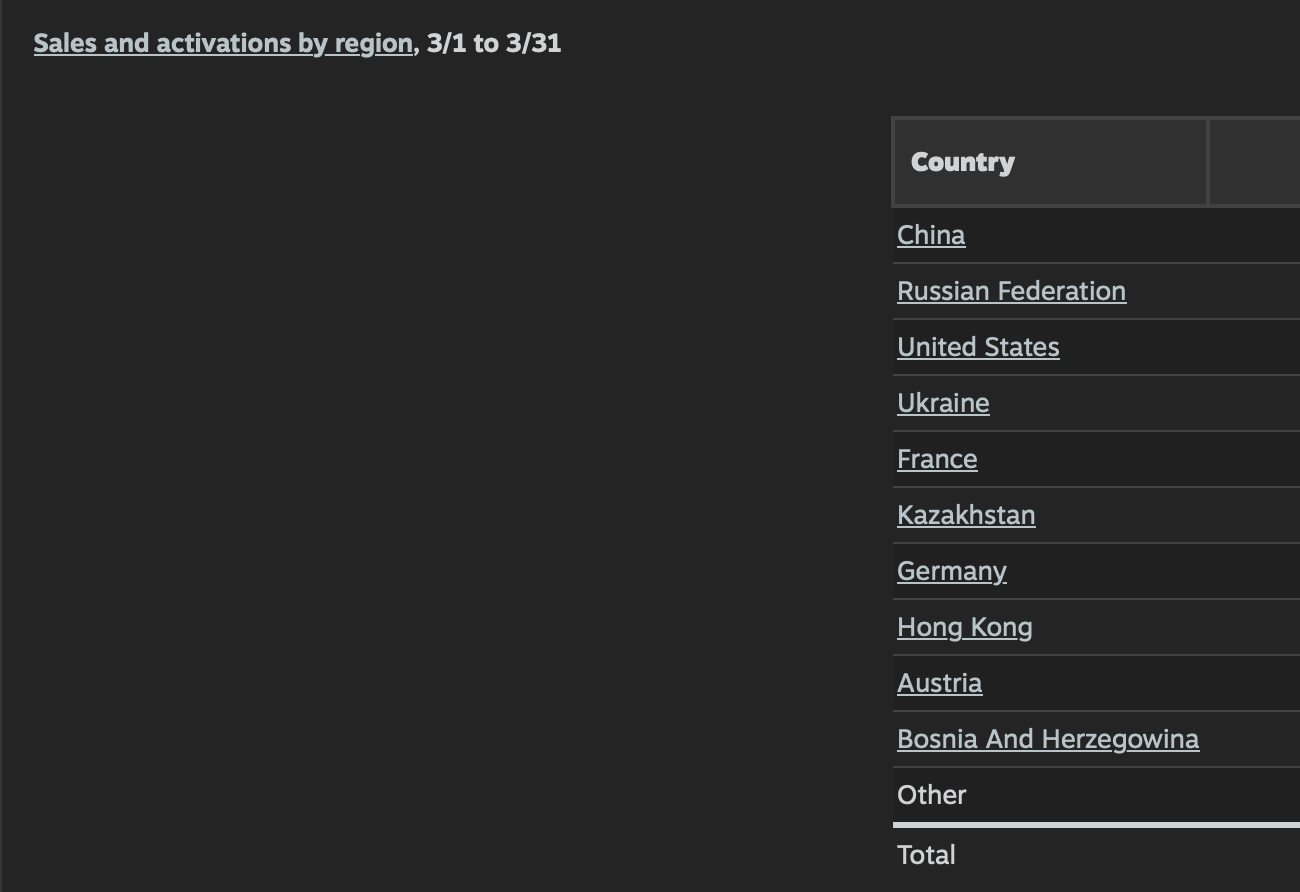
Task: Click the second-column cell in the Total row
Action: (1255, 855)
